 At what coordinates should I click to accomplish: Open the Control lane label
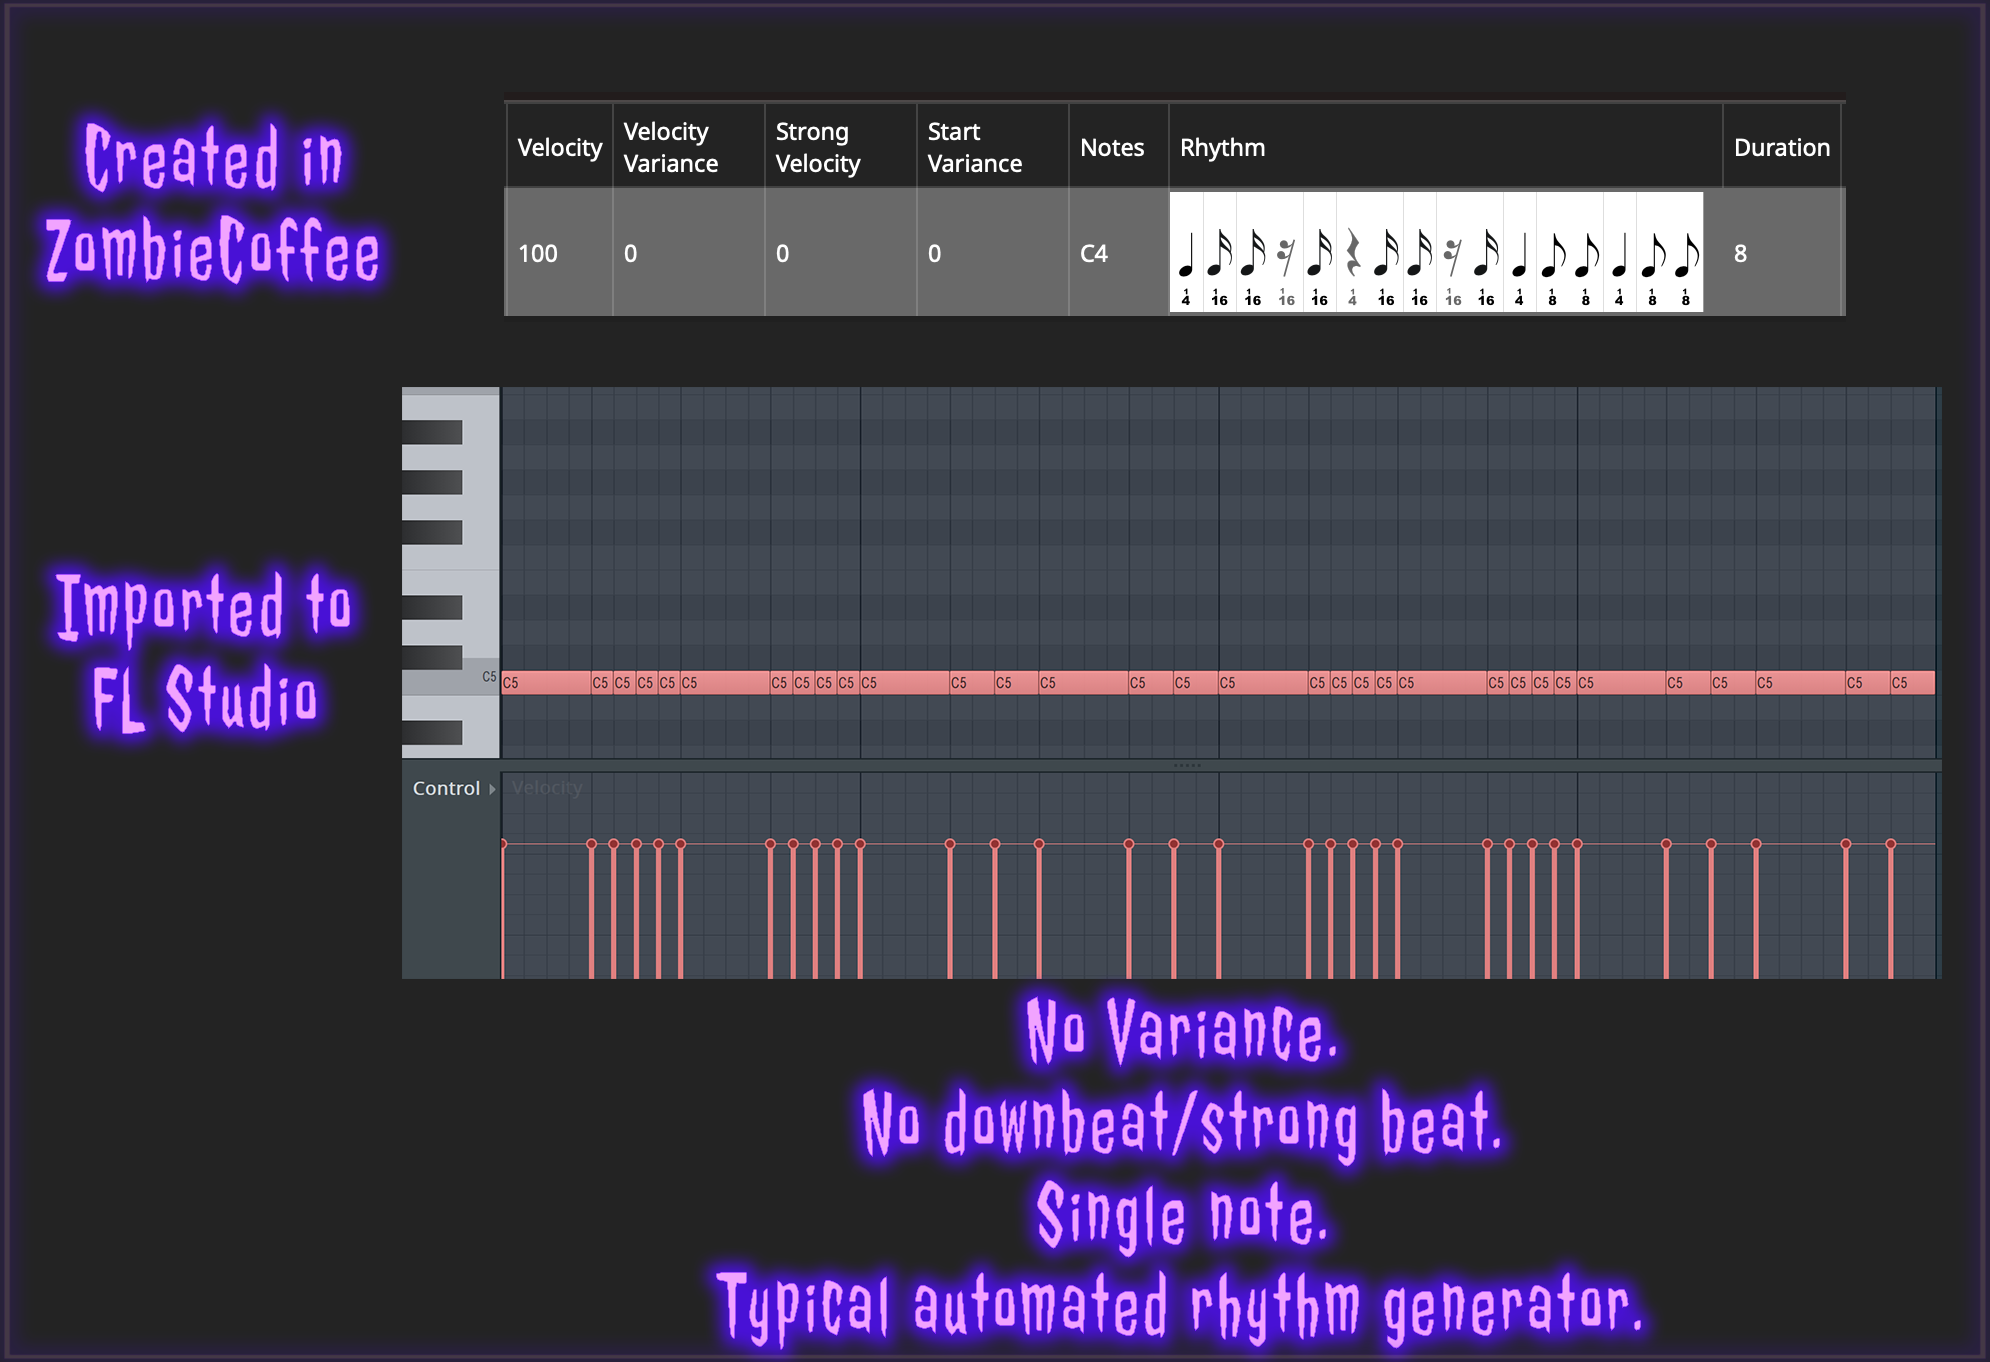[446, 788]
